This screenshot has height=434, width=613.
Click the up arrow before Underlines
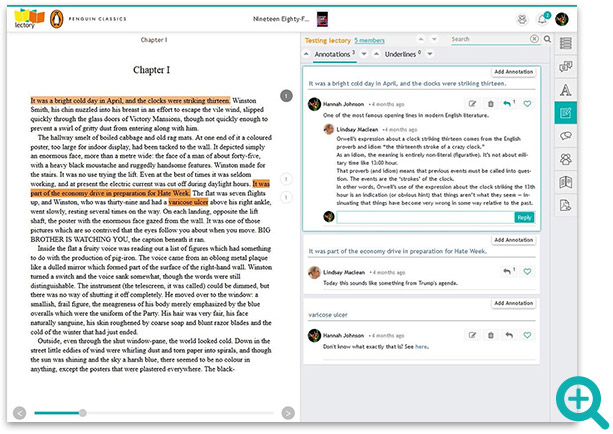pyautogui.click(x=376, y=54)
